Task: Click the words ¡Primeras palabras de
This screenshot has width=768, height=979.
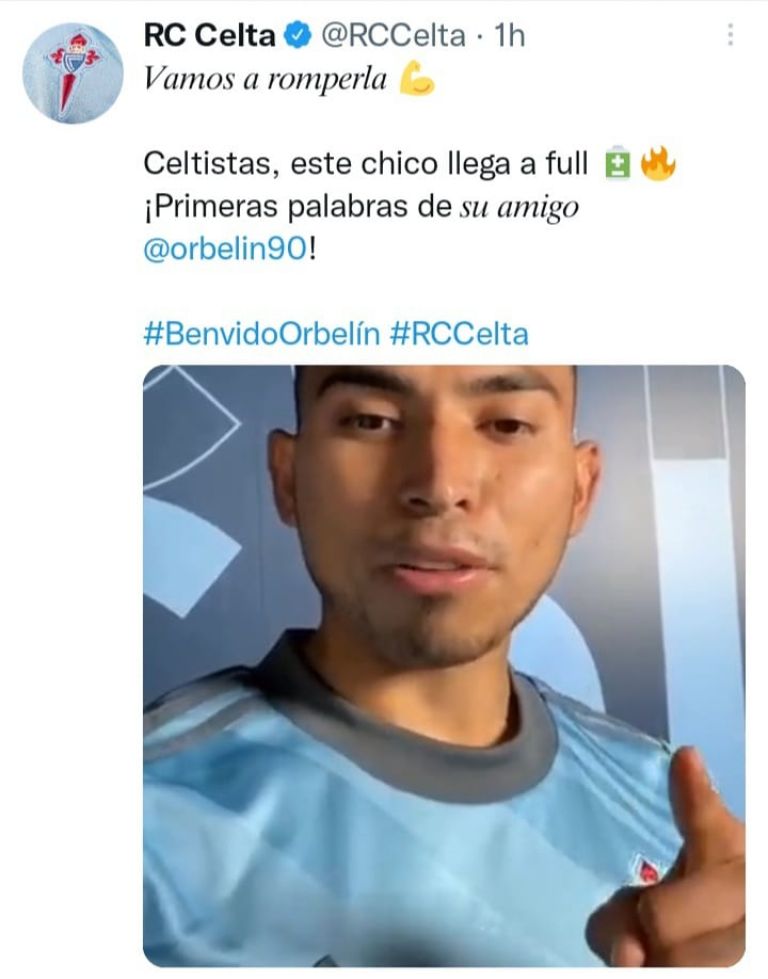Action: [297, 207]
